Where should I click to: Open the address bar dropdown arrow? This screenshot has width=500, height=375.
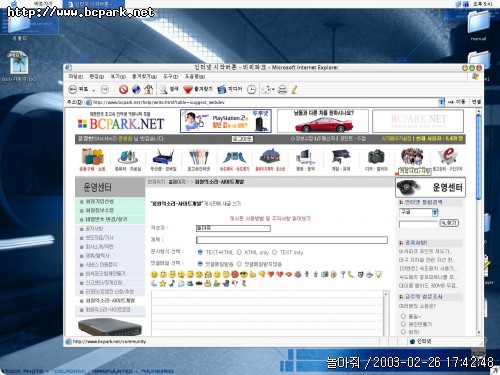pyautogui.click(x=442, y=102)
